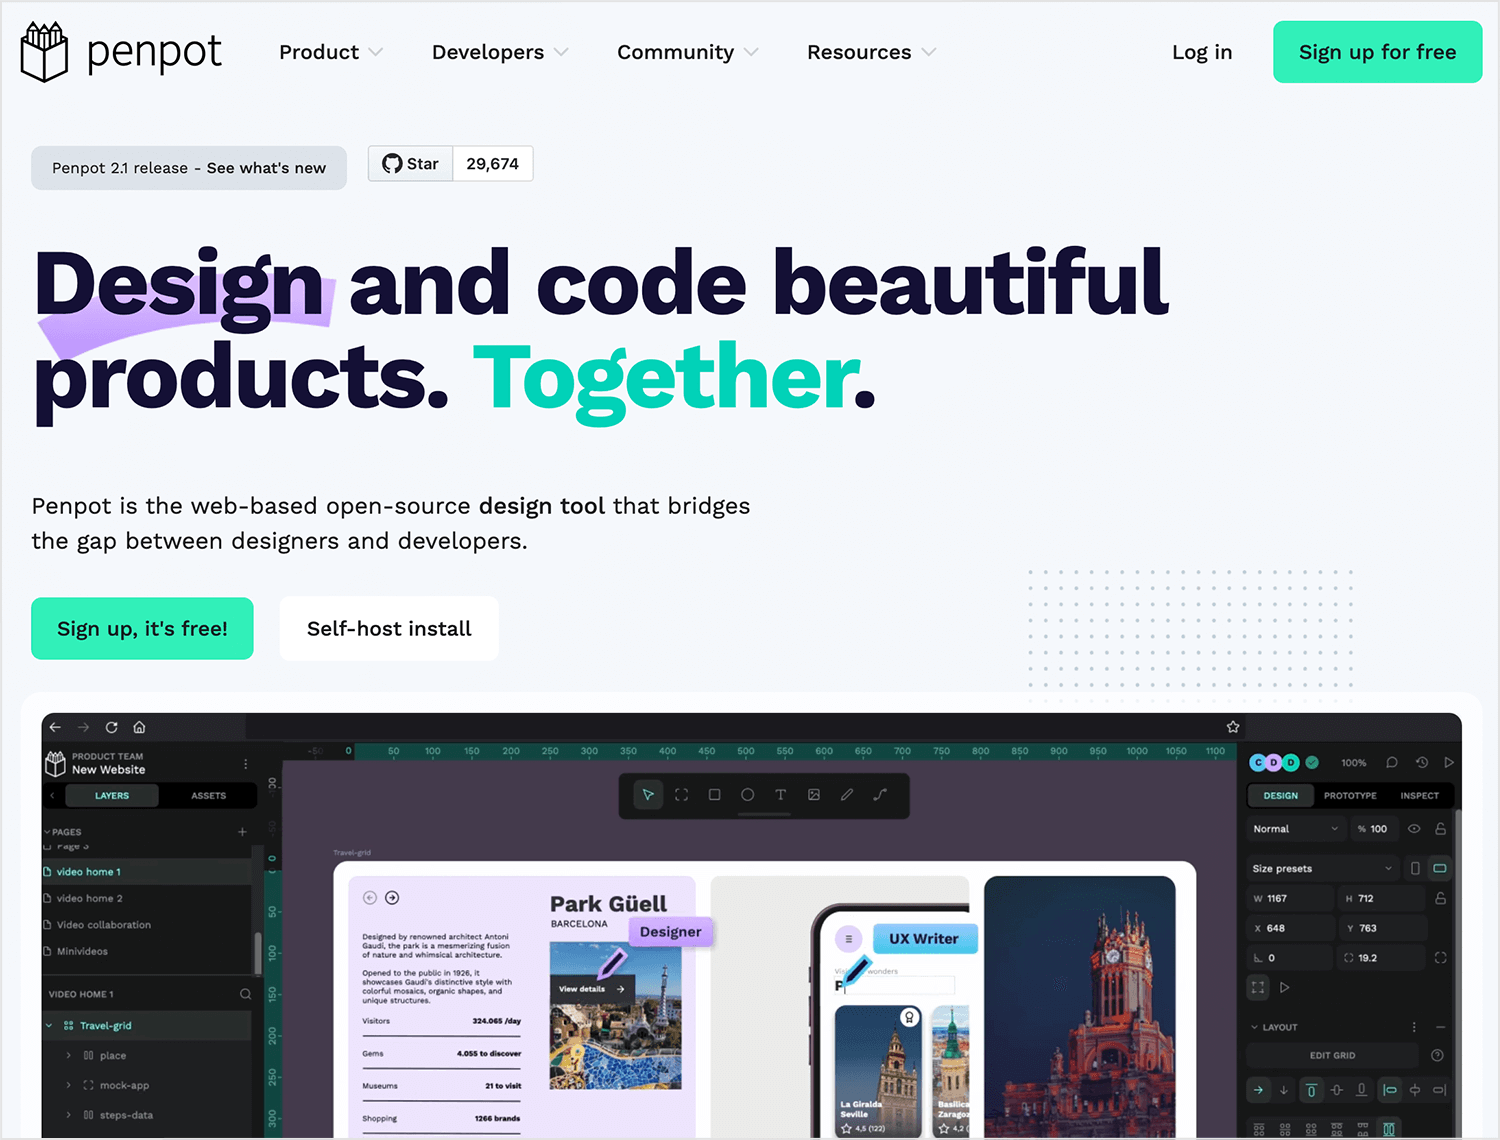Select the Rectangle tool
1500x1140 pixels.
[714, 795]
